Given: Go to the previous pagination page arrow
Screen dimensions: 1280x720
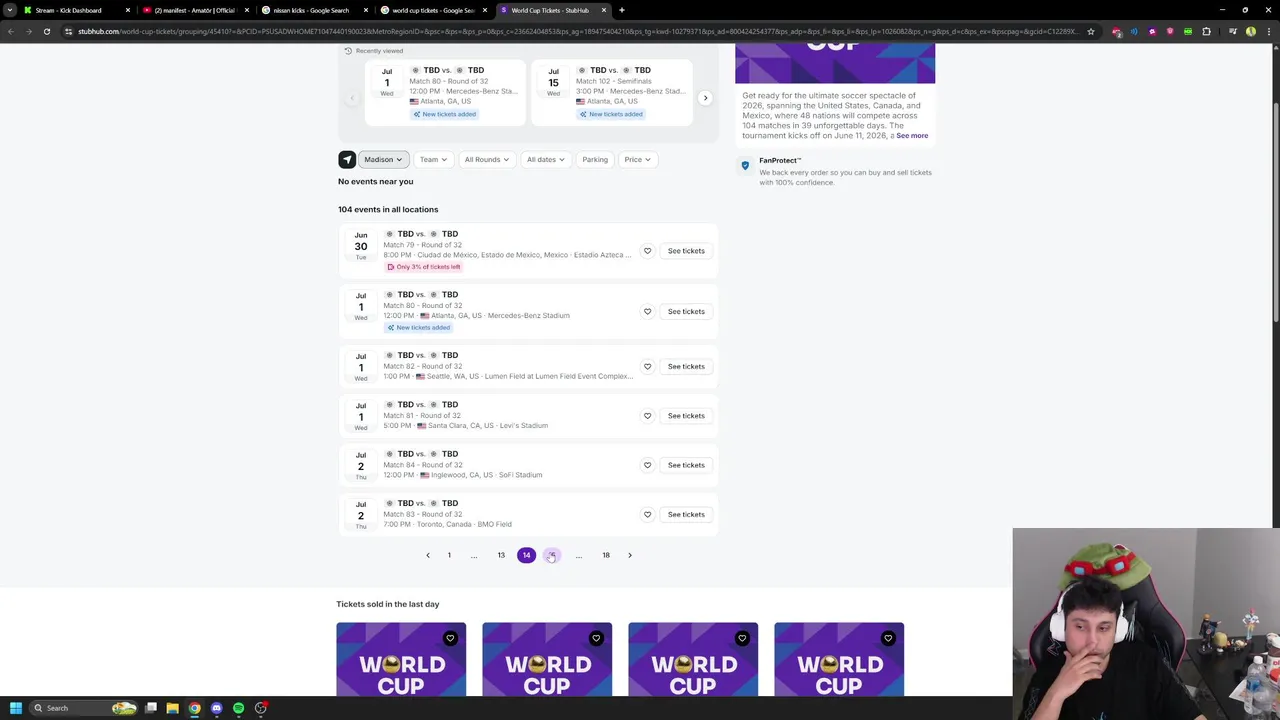Looking at the screenshot, I should click(x=428, y=555).
